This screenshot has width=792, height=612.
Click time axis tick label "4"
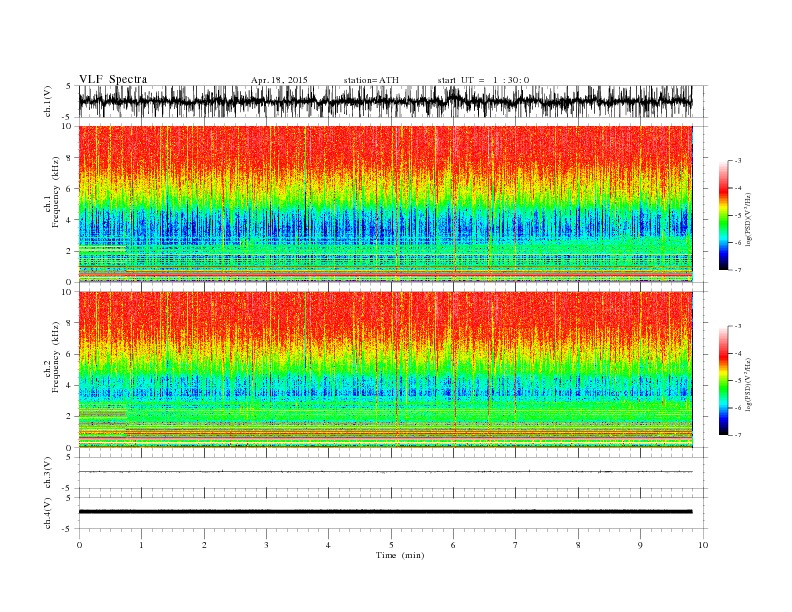pos(328,545)
